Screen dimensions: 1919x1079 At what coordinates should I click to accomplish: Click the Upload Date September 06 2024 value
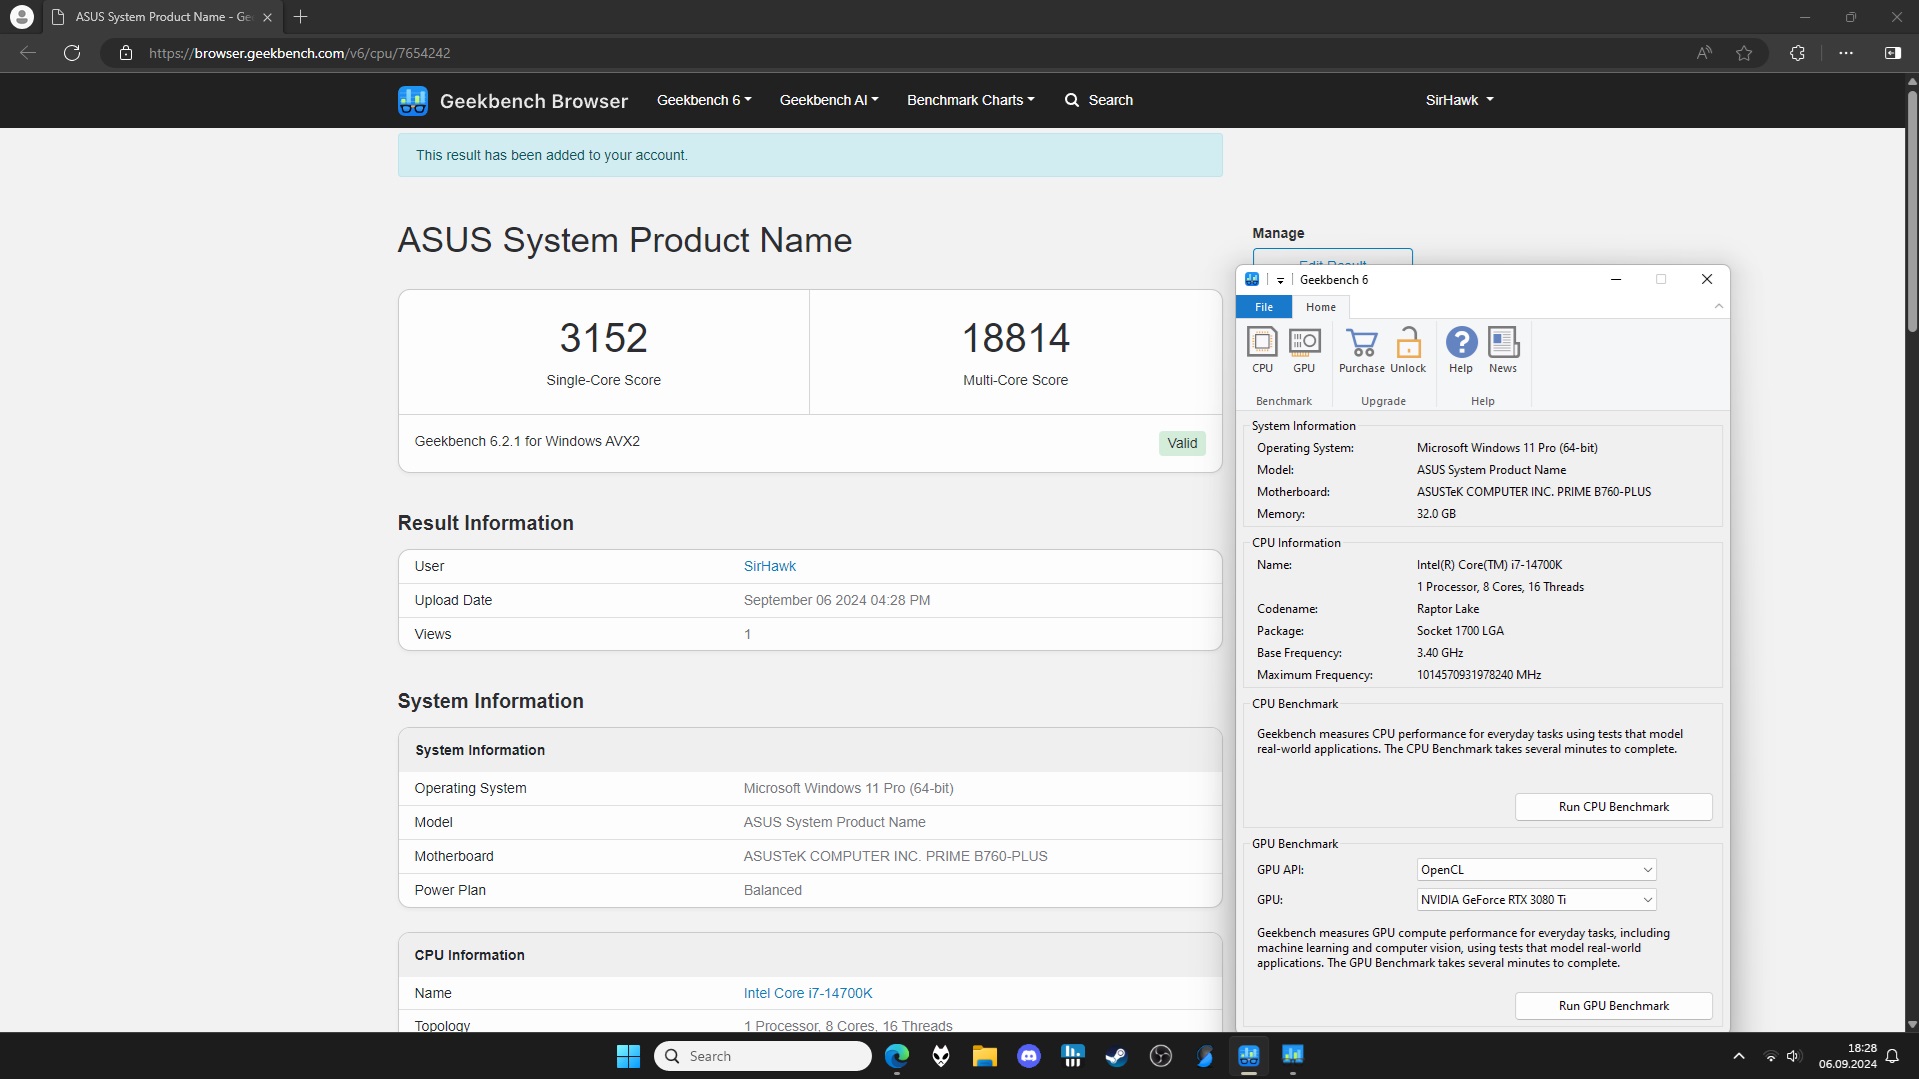(837, 600)
